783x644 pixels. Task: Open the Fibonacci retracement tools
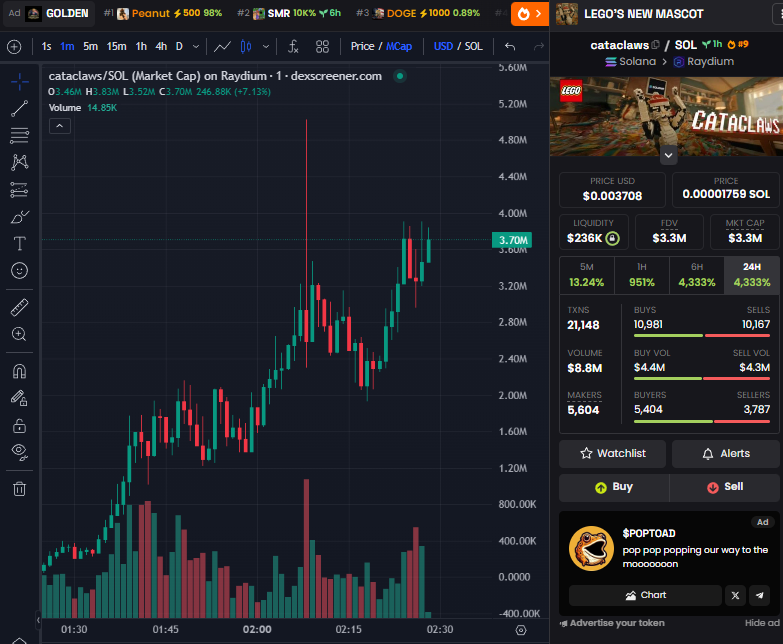pos(19,135)
